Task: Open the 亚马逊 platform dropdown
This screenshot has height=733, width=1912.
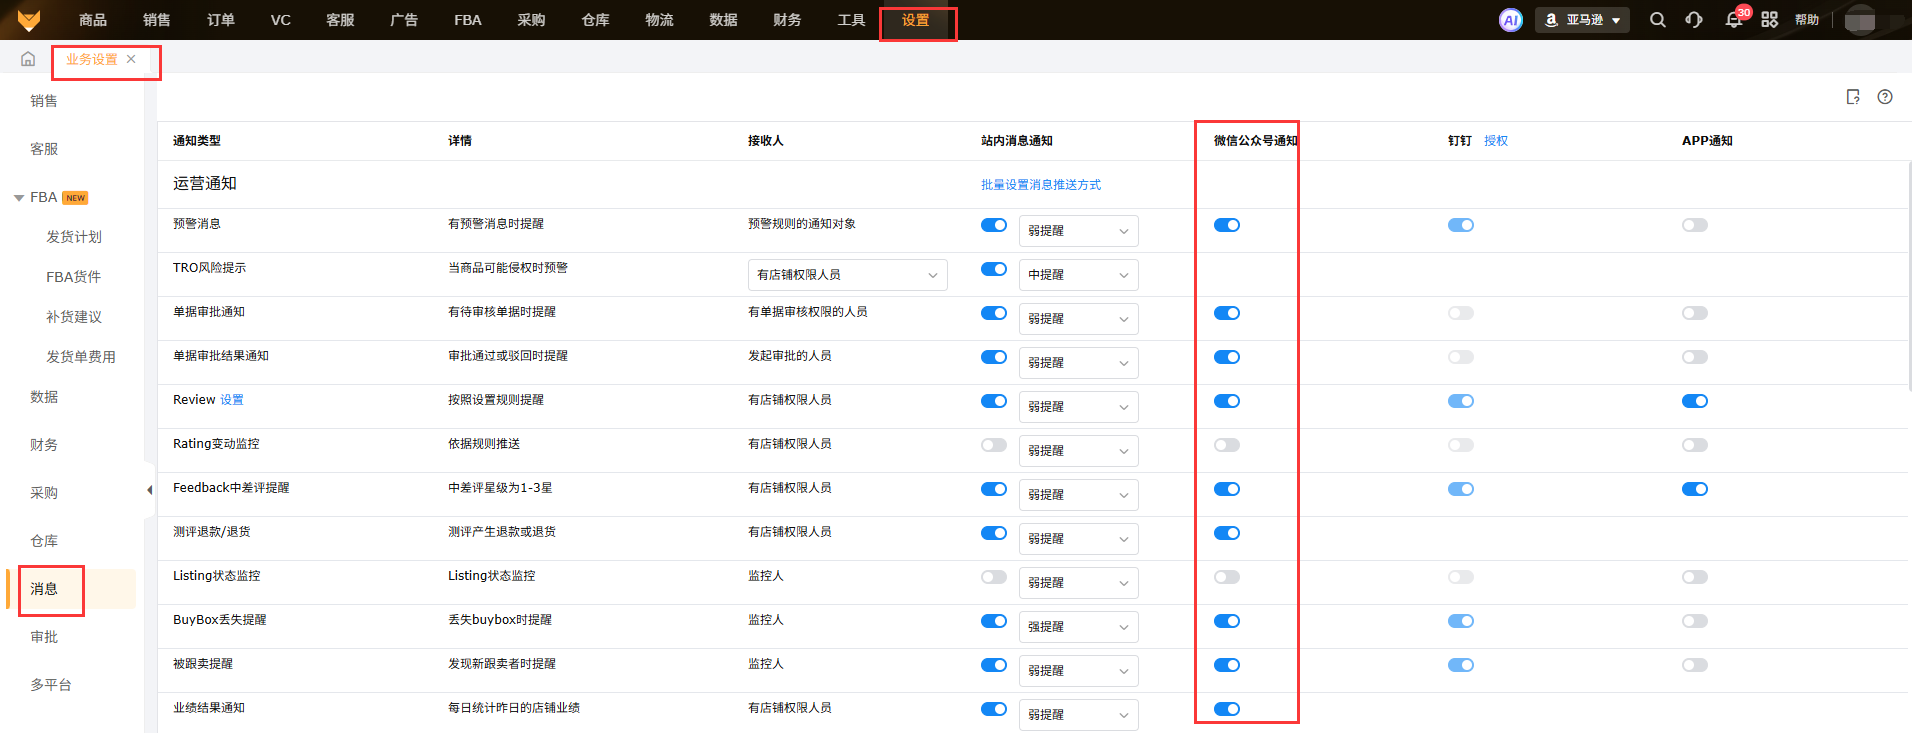Action: pos(1583,20)
